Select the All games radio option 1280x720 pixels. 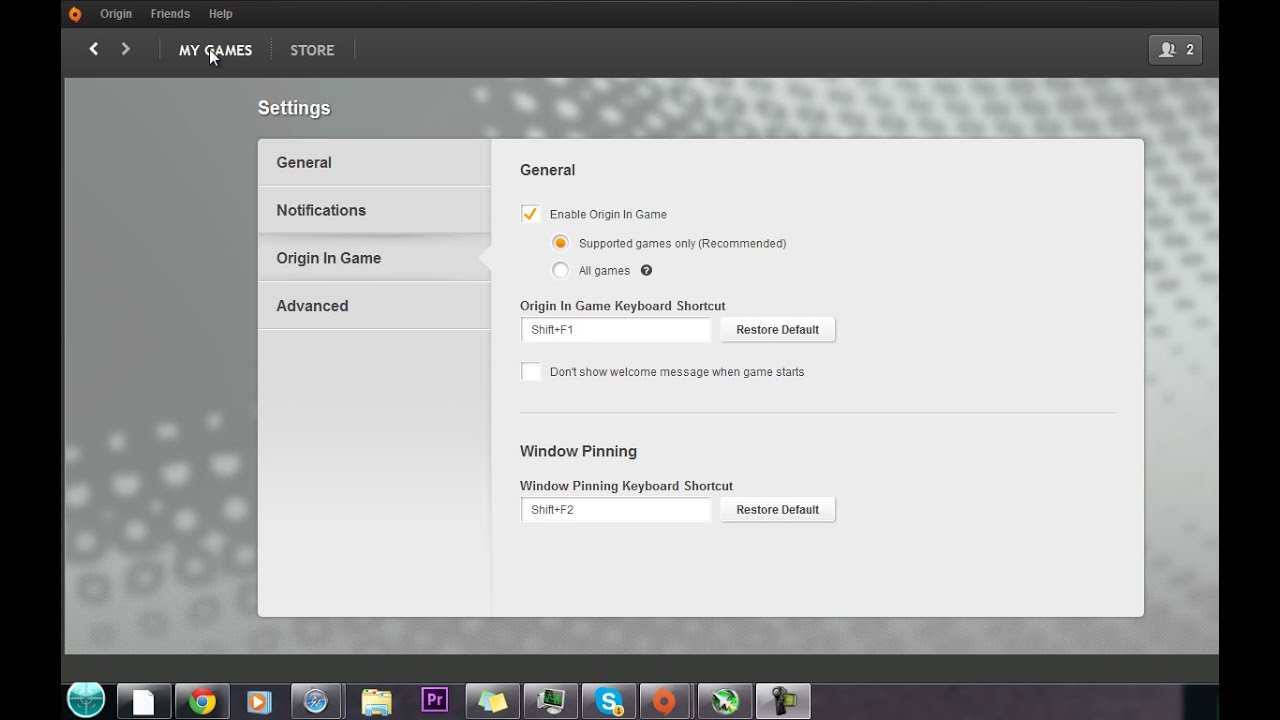[560, 270]
